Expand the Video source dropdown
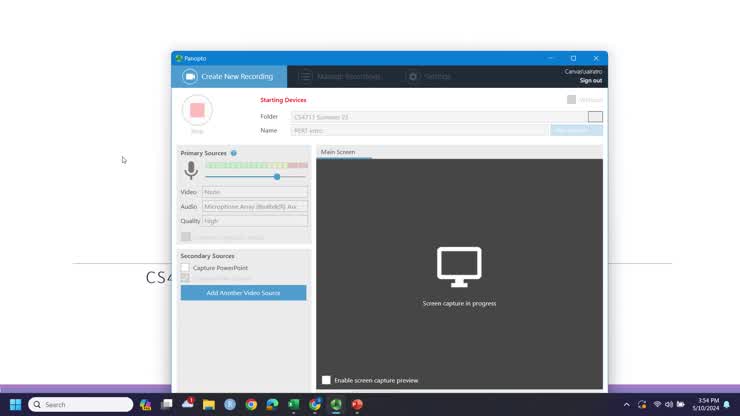Viewport: 740px width, 416px height. point(255,192)
